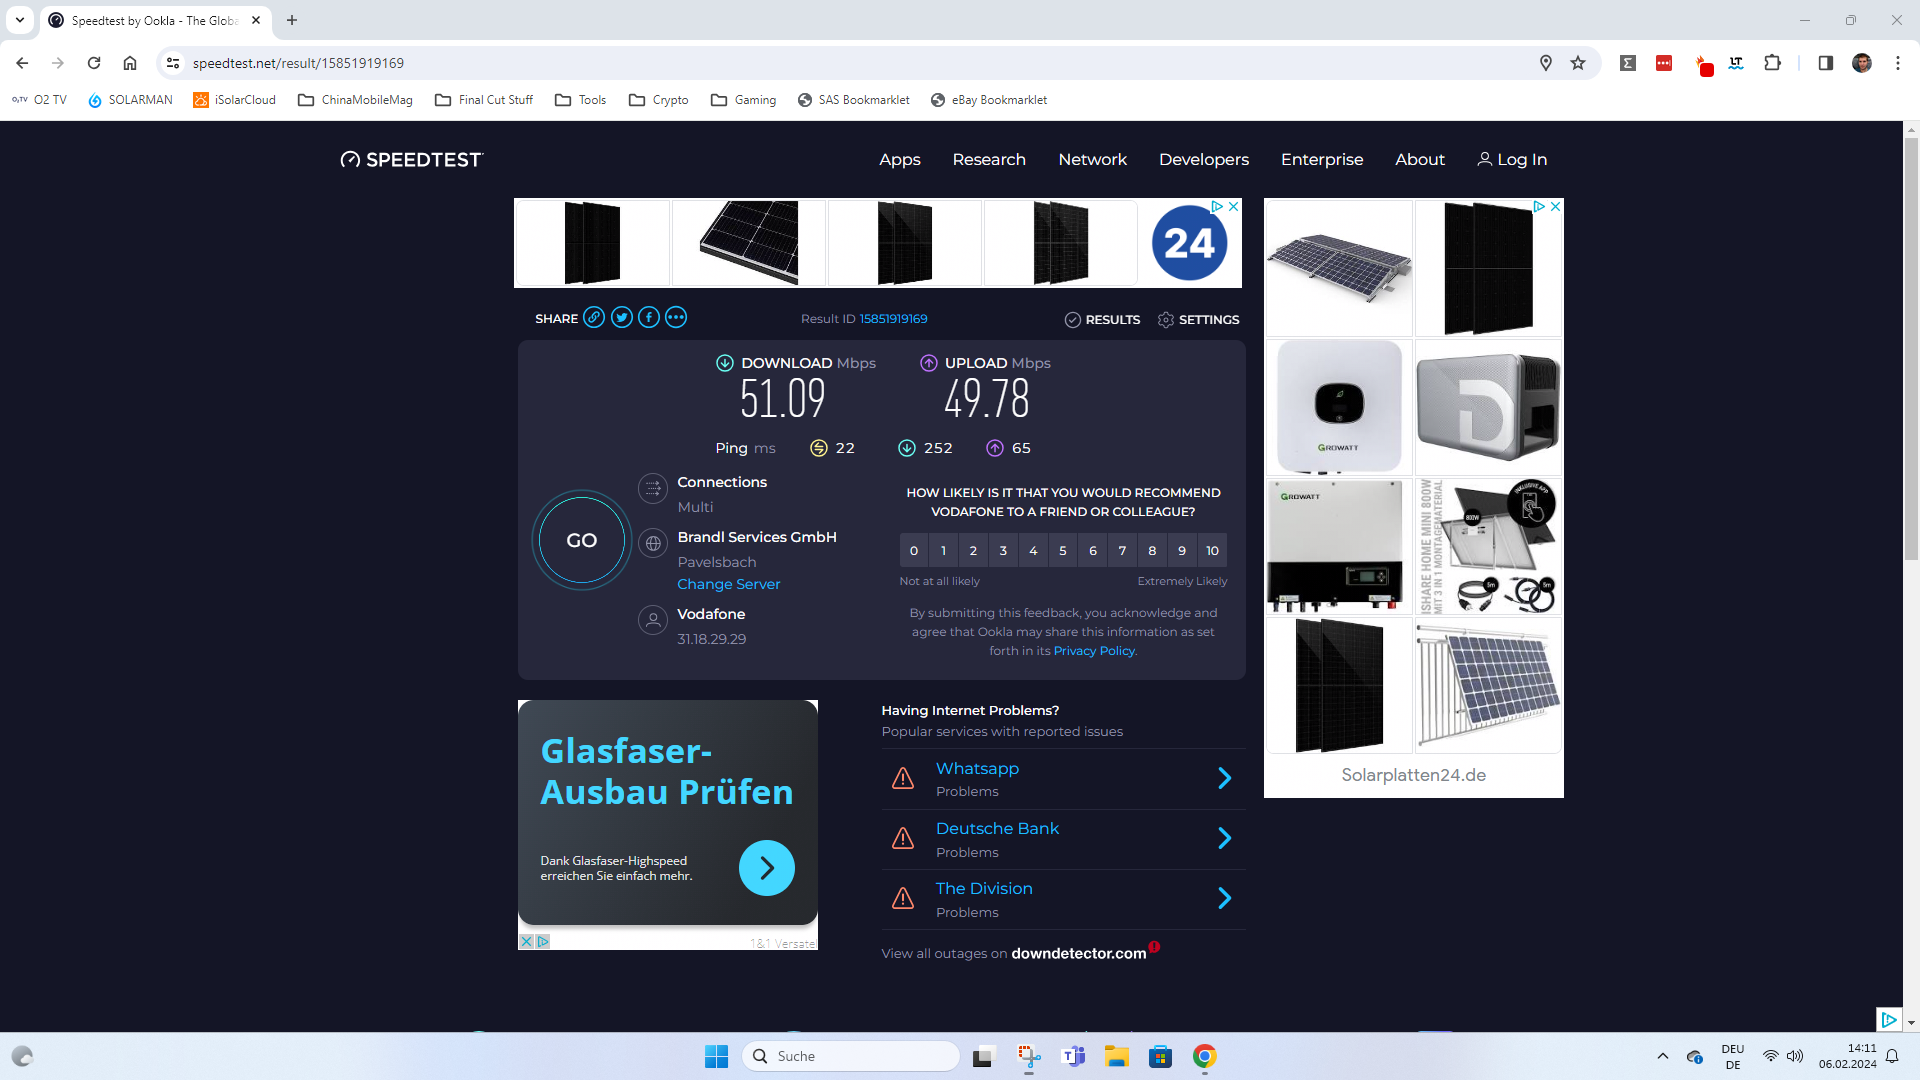Click the RESULTS checkmark button
The height and width of the screenshot is (1080, 1920).
click(1102, 320)
